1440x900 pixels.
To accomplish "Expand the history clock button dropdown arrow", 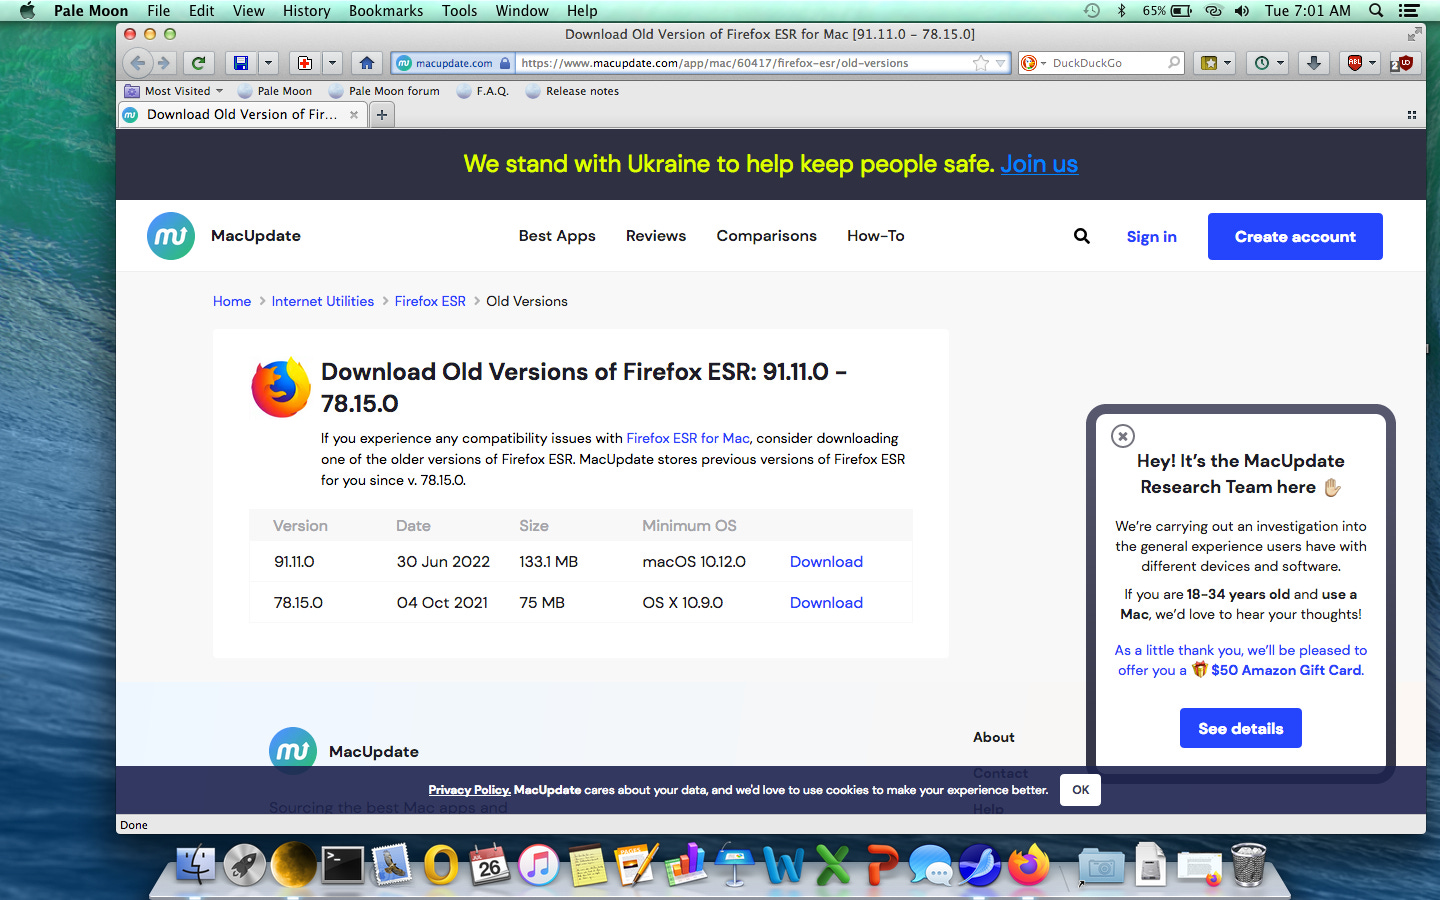I will (x=1280, y=63).
